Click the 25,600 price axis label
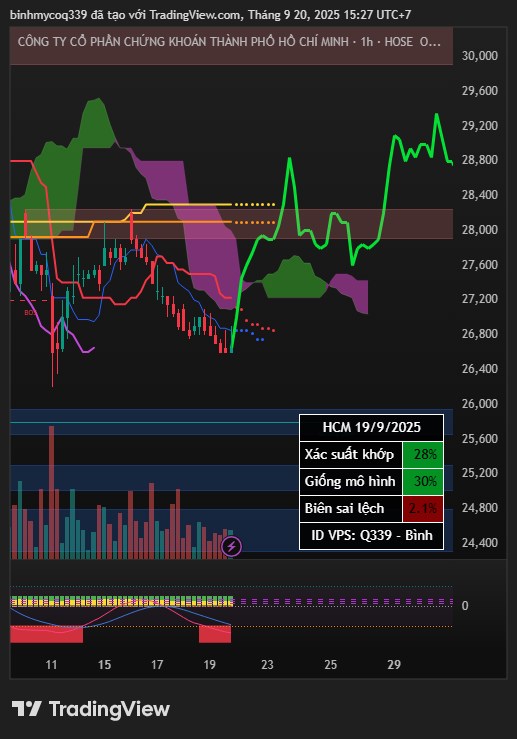Viewport: 517px width, 739px height. pos(479,438)
